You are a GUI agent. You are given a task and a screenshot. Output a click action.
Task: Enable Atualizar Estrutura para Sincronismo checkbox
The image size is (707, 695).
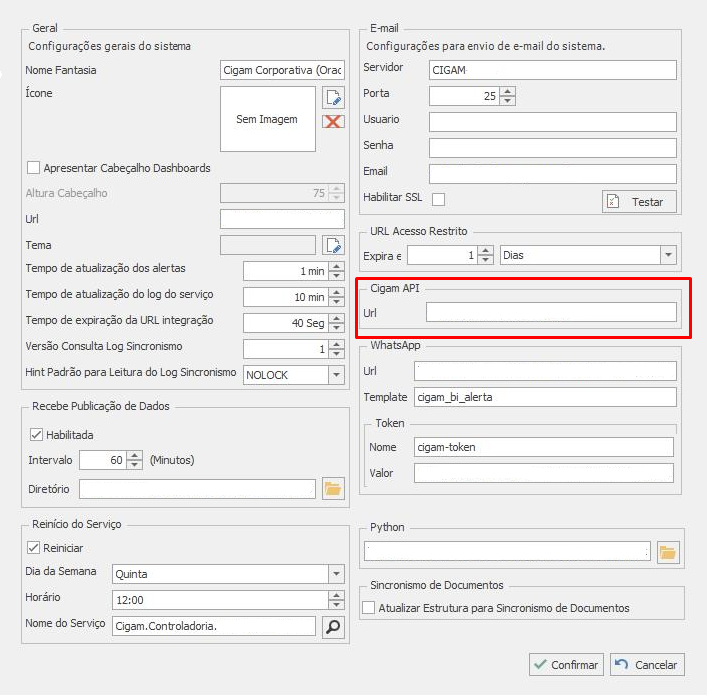coord(369,608)
